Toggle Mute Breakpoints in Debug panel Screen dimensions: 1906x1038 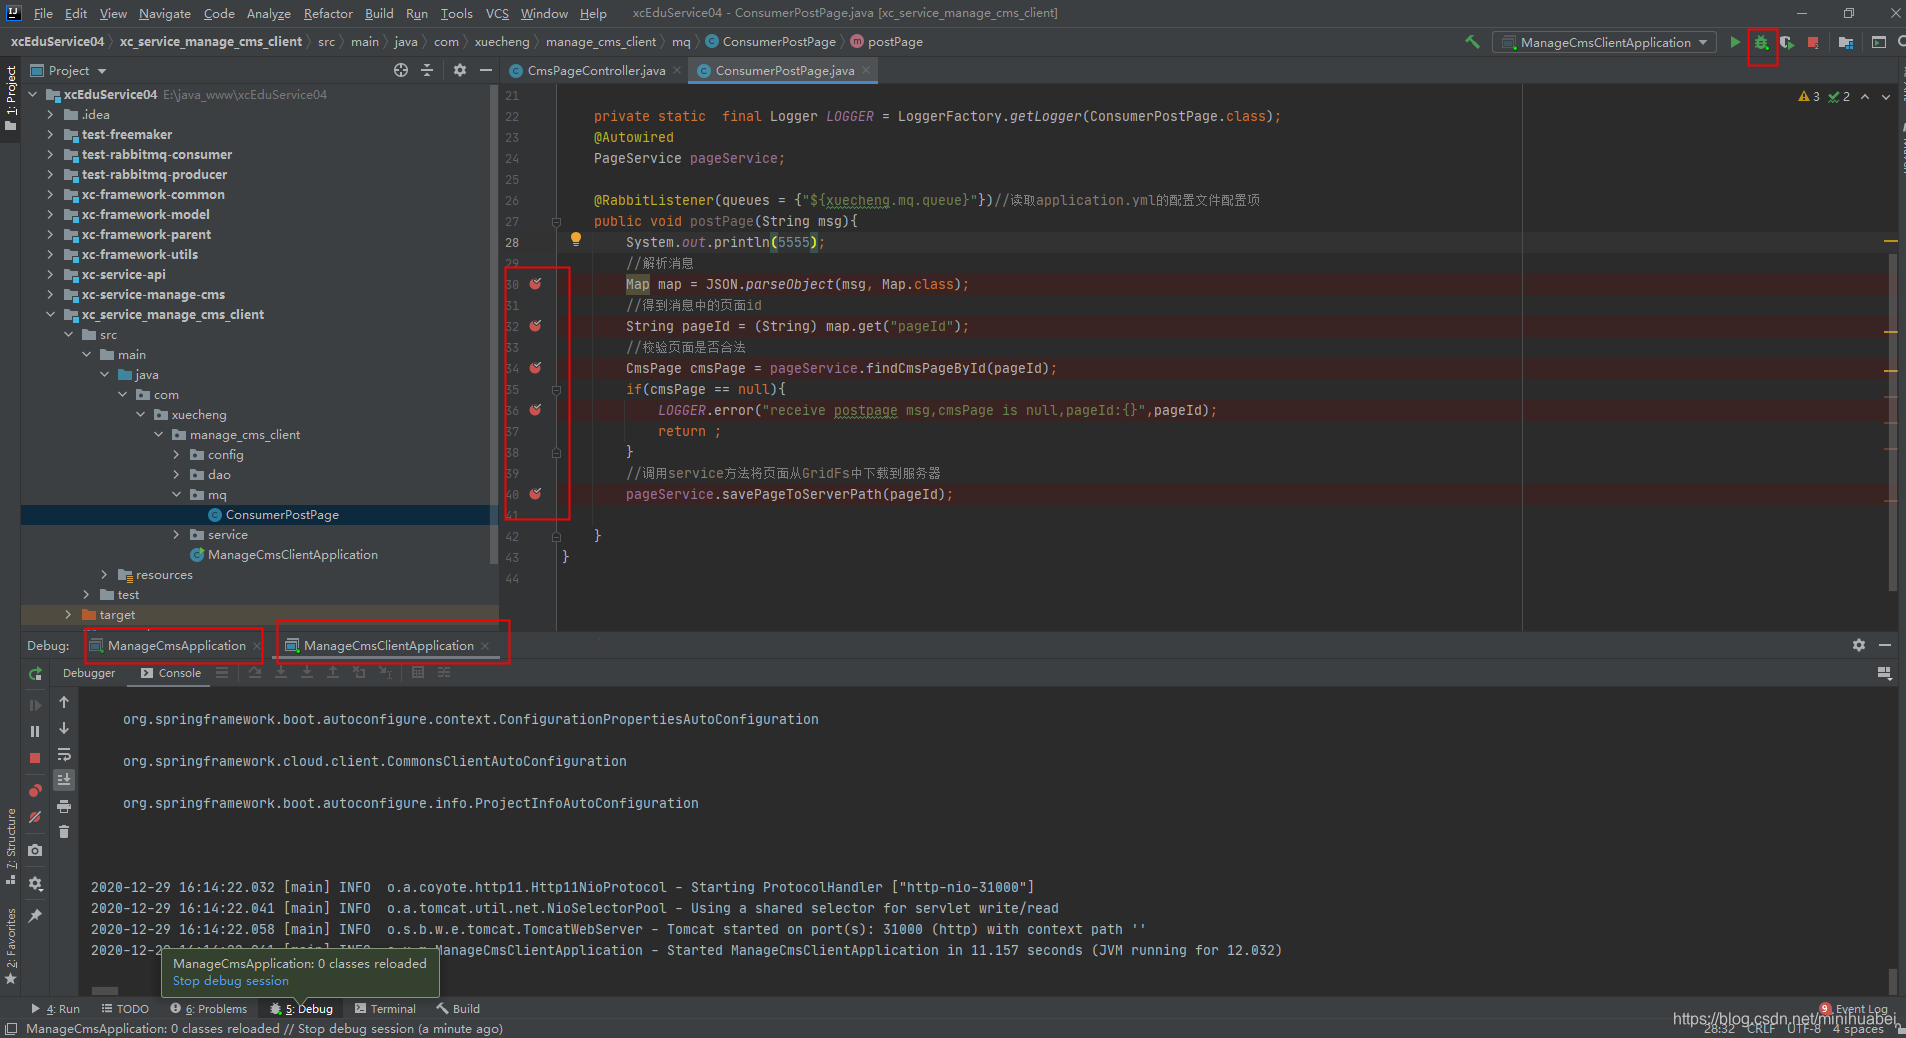pyautogui.click(x=35, y=817)
